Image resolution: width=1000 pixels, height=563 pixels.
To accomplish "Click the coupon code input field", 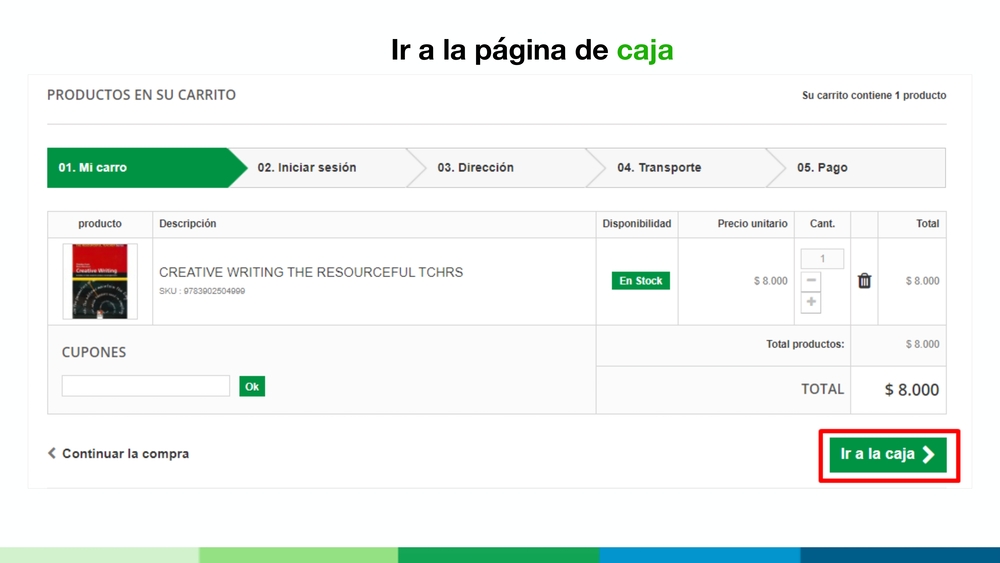I will [x=145, y=386].
